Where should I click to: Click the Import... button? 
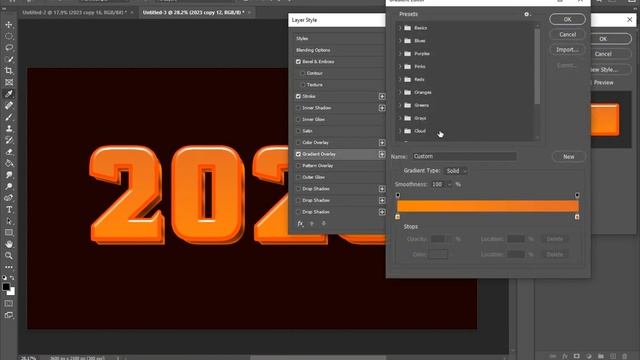567,50
